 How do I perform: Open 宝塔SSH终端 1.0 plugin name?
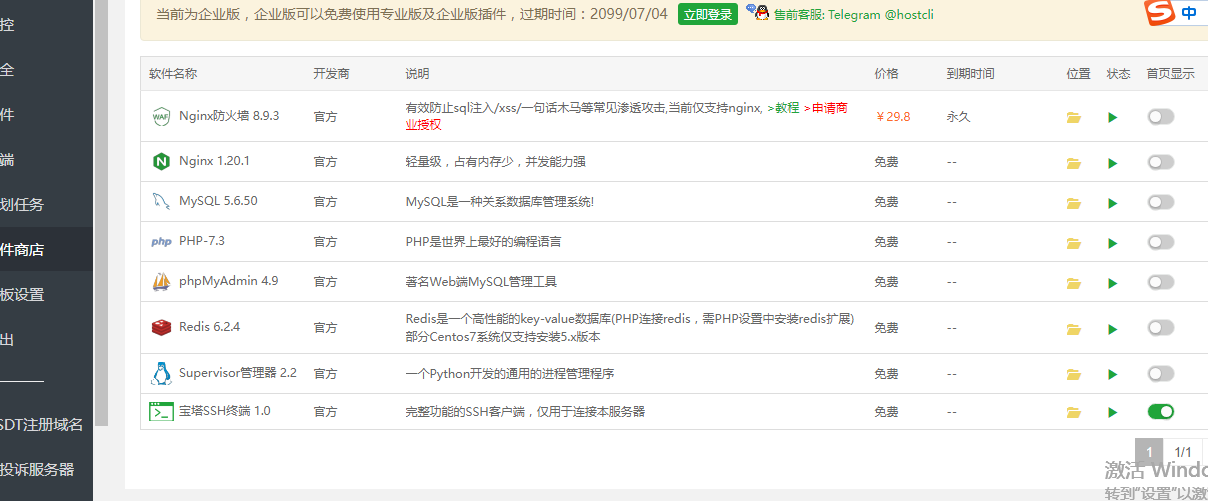pyautogui.click(x=225, y=411)
